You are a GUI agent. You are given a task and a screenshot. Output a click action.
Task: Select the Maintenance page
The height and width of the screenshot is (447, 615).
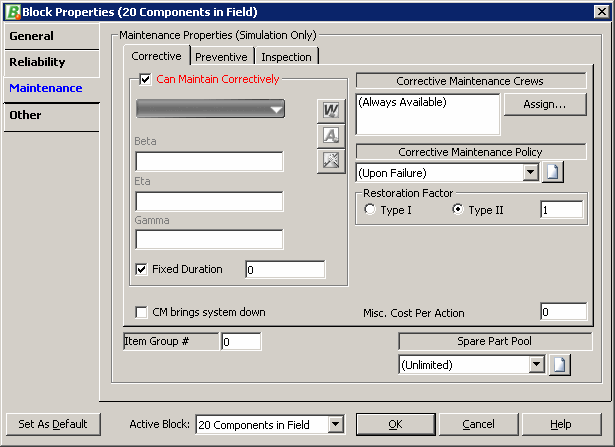coord(52,88)
